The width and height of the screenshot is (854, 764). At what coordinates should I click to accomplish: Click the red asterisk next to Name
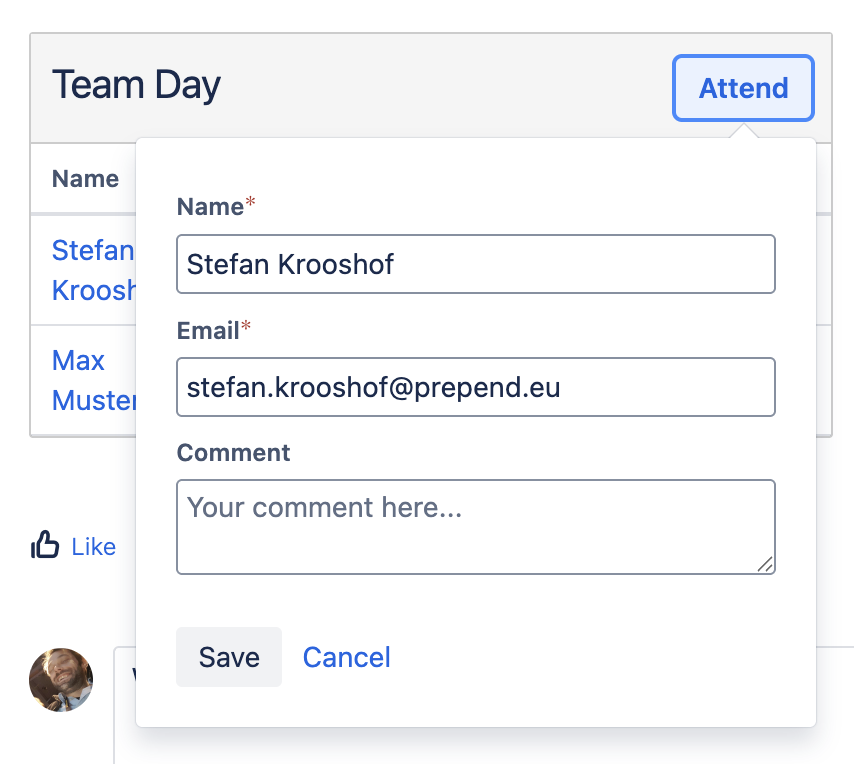click(251, 204)
